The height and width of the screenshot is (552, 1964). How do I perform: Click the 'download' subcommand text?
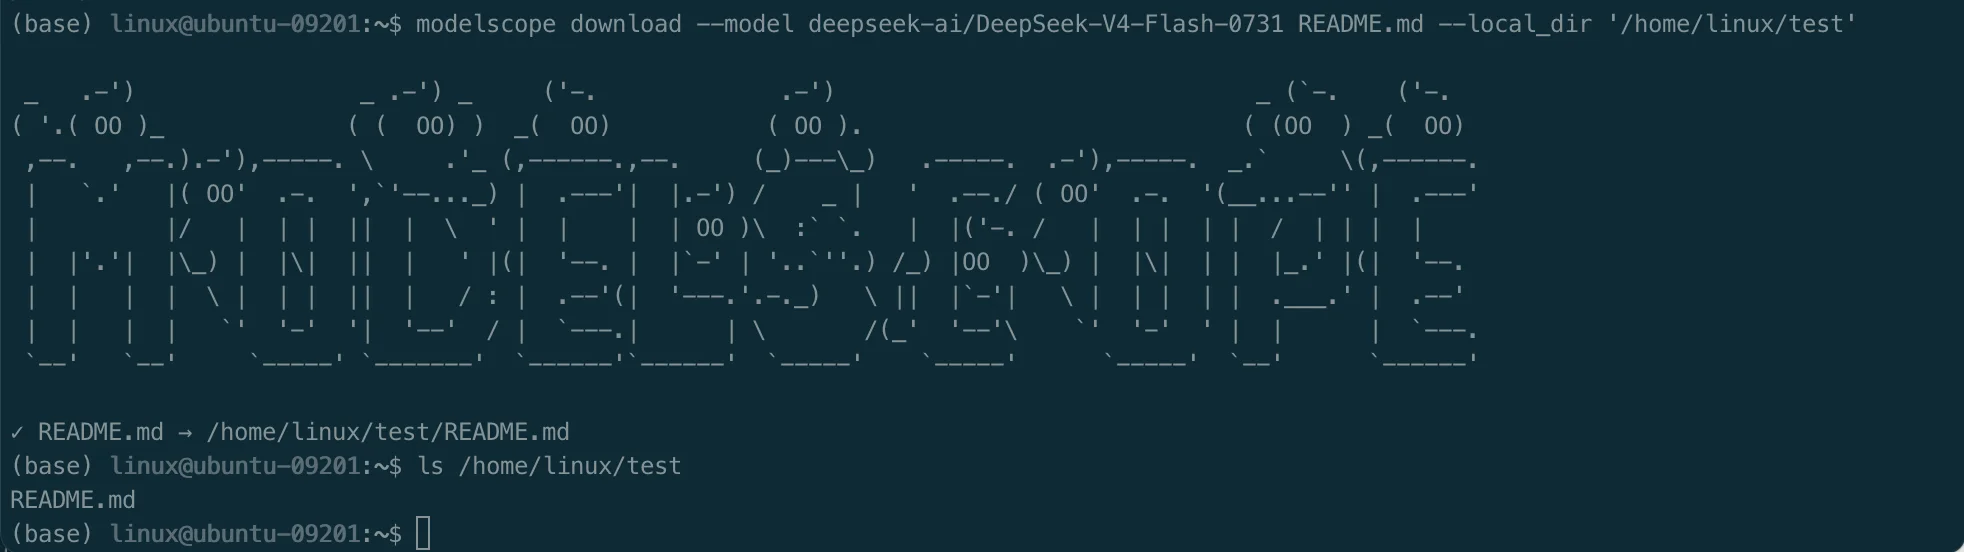625,24
